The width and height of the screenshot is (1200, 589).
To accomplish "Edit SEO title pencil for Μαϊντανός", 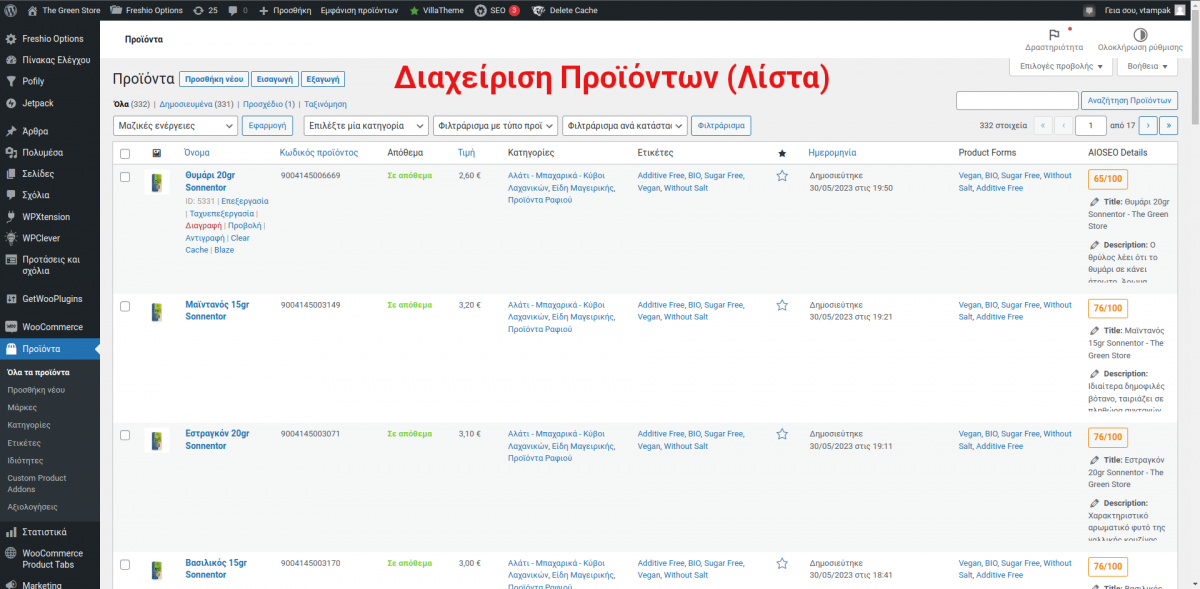I will (x=1094, y=331).
